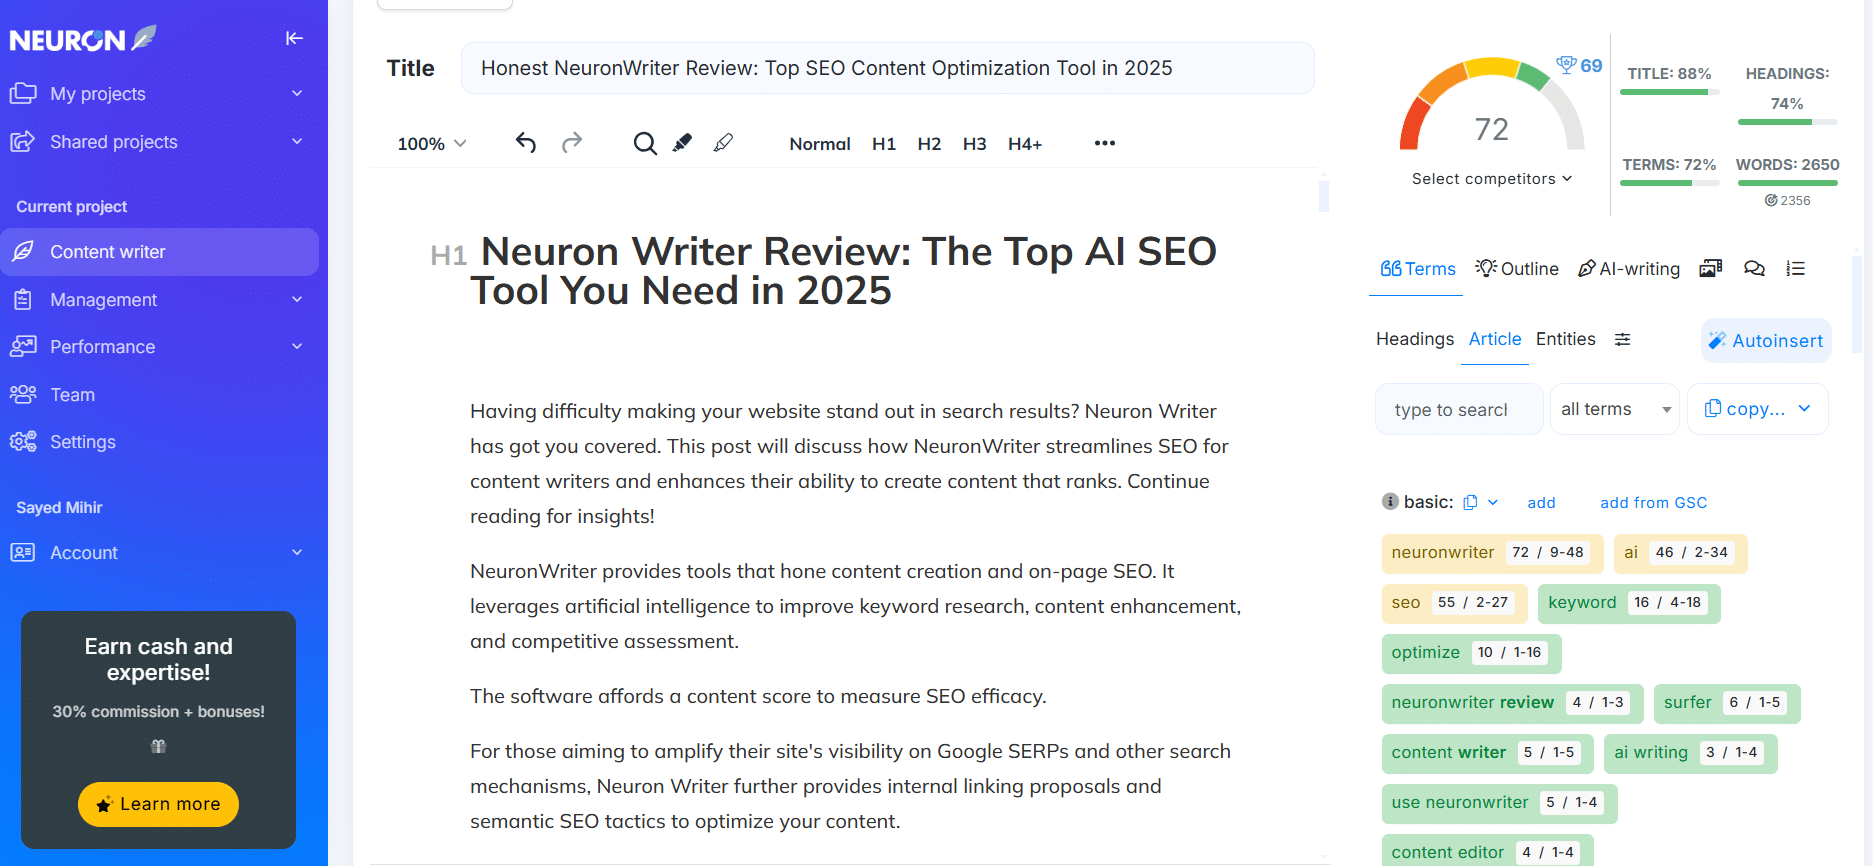The image size is (1873, 866).
Task: Redo the last edit
Action: (x=572, y=143)
